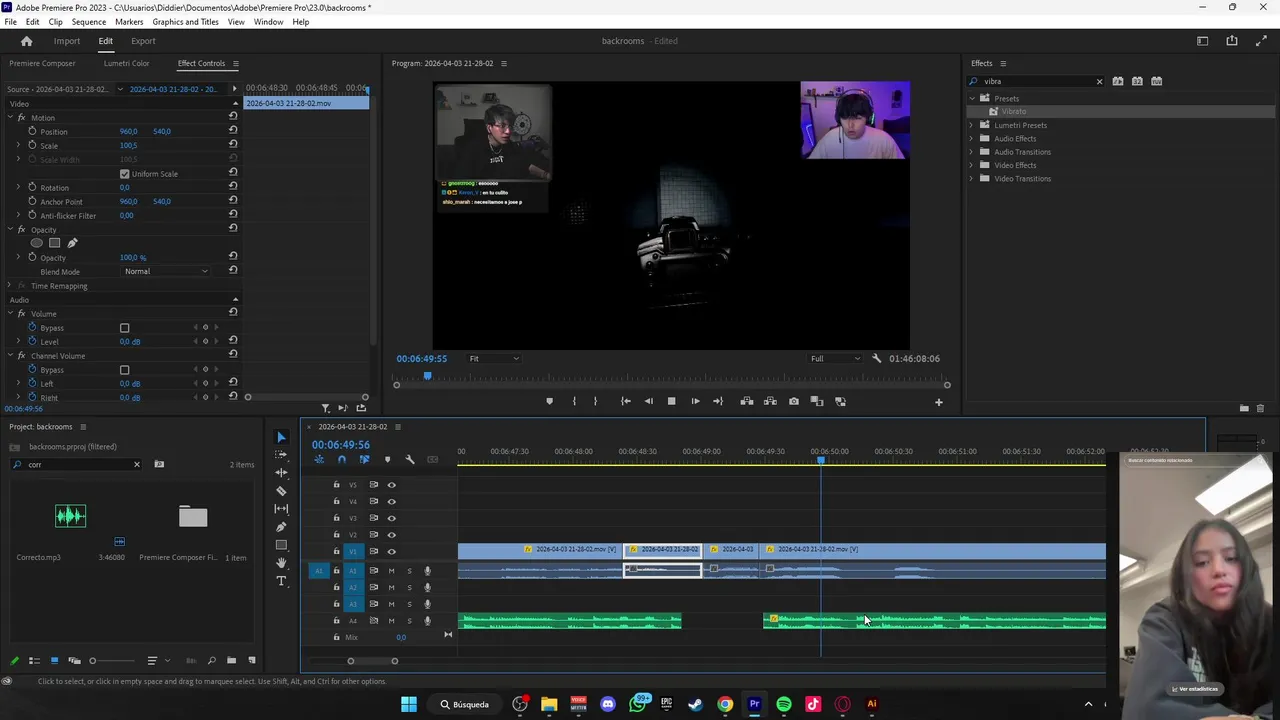Select the Selection tool in the timeline toolbar
Image resolution: width=1280 pixels, height=720 pixels.
click(281, 437)
